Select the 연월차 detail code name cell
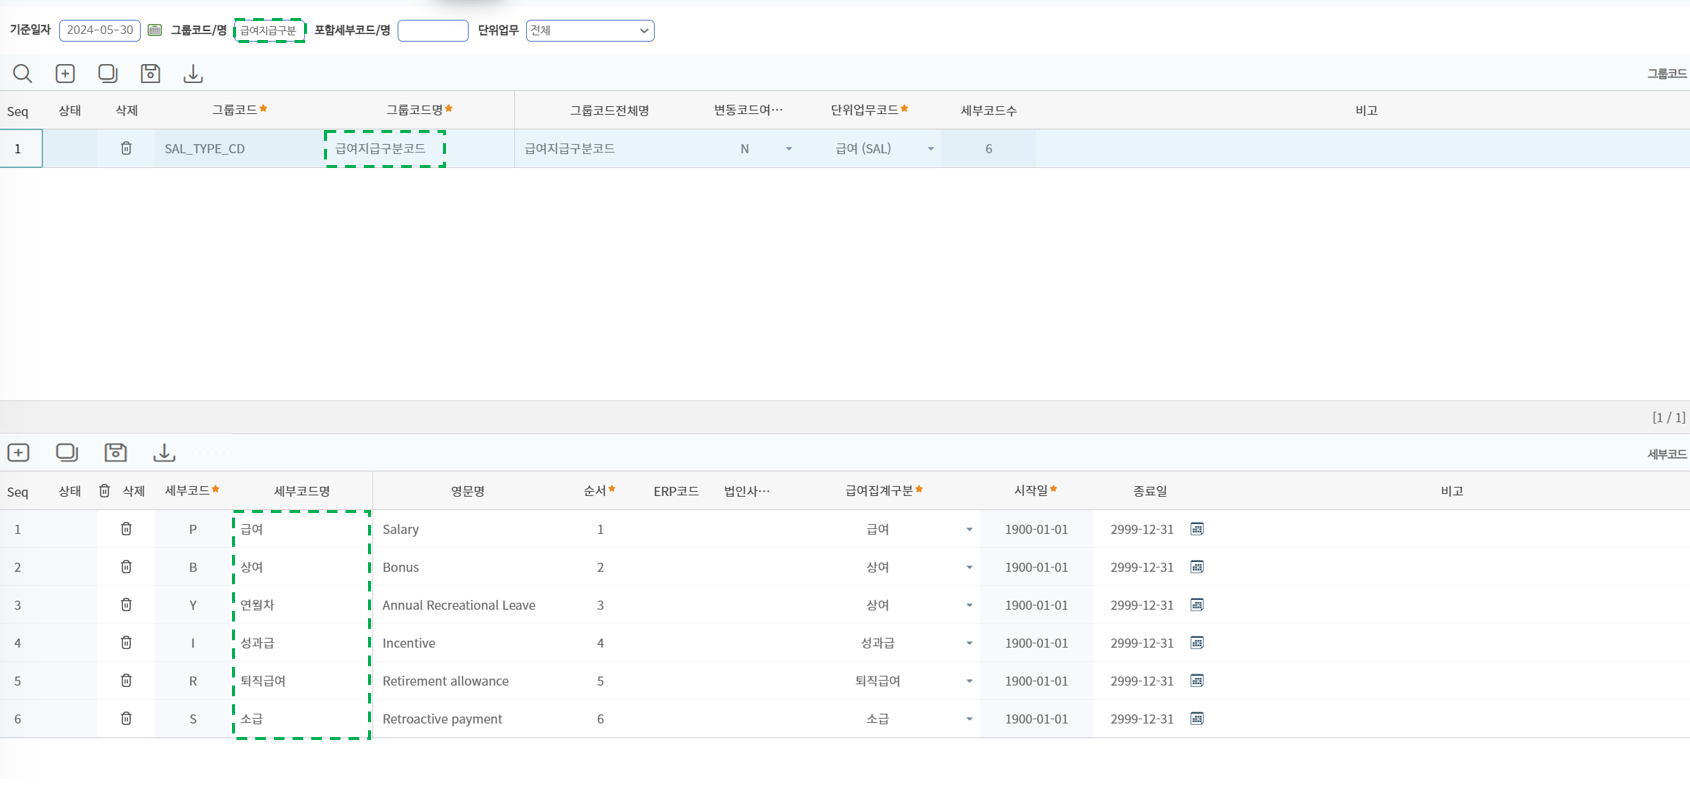This screenshot has width=1690, height=795. (x=302, y=605)
